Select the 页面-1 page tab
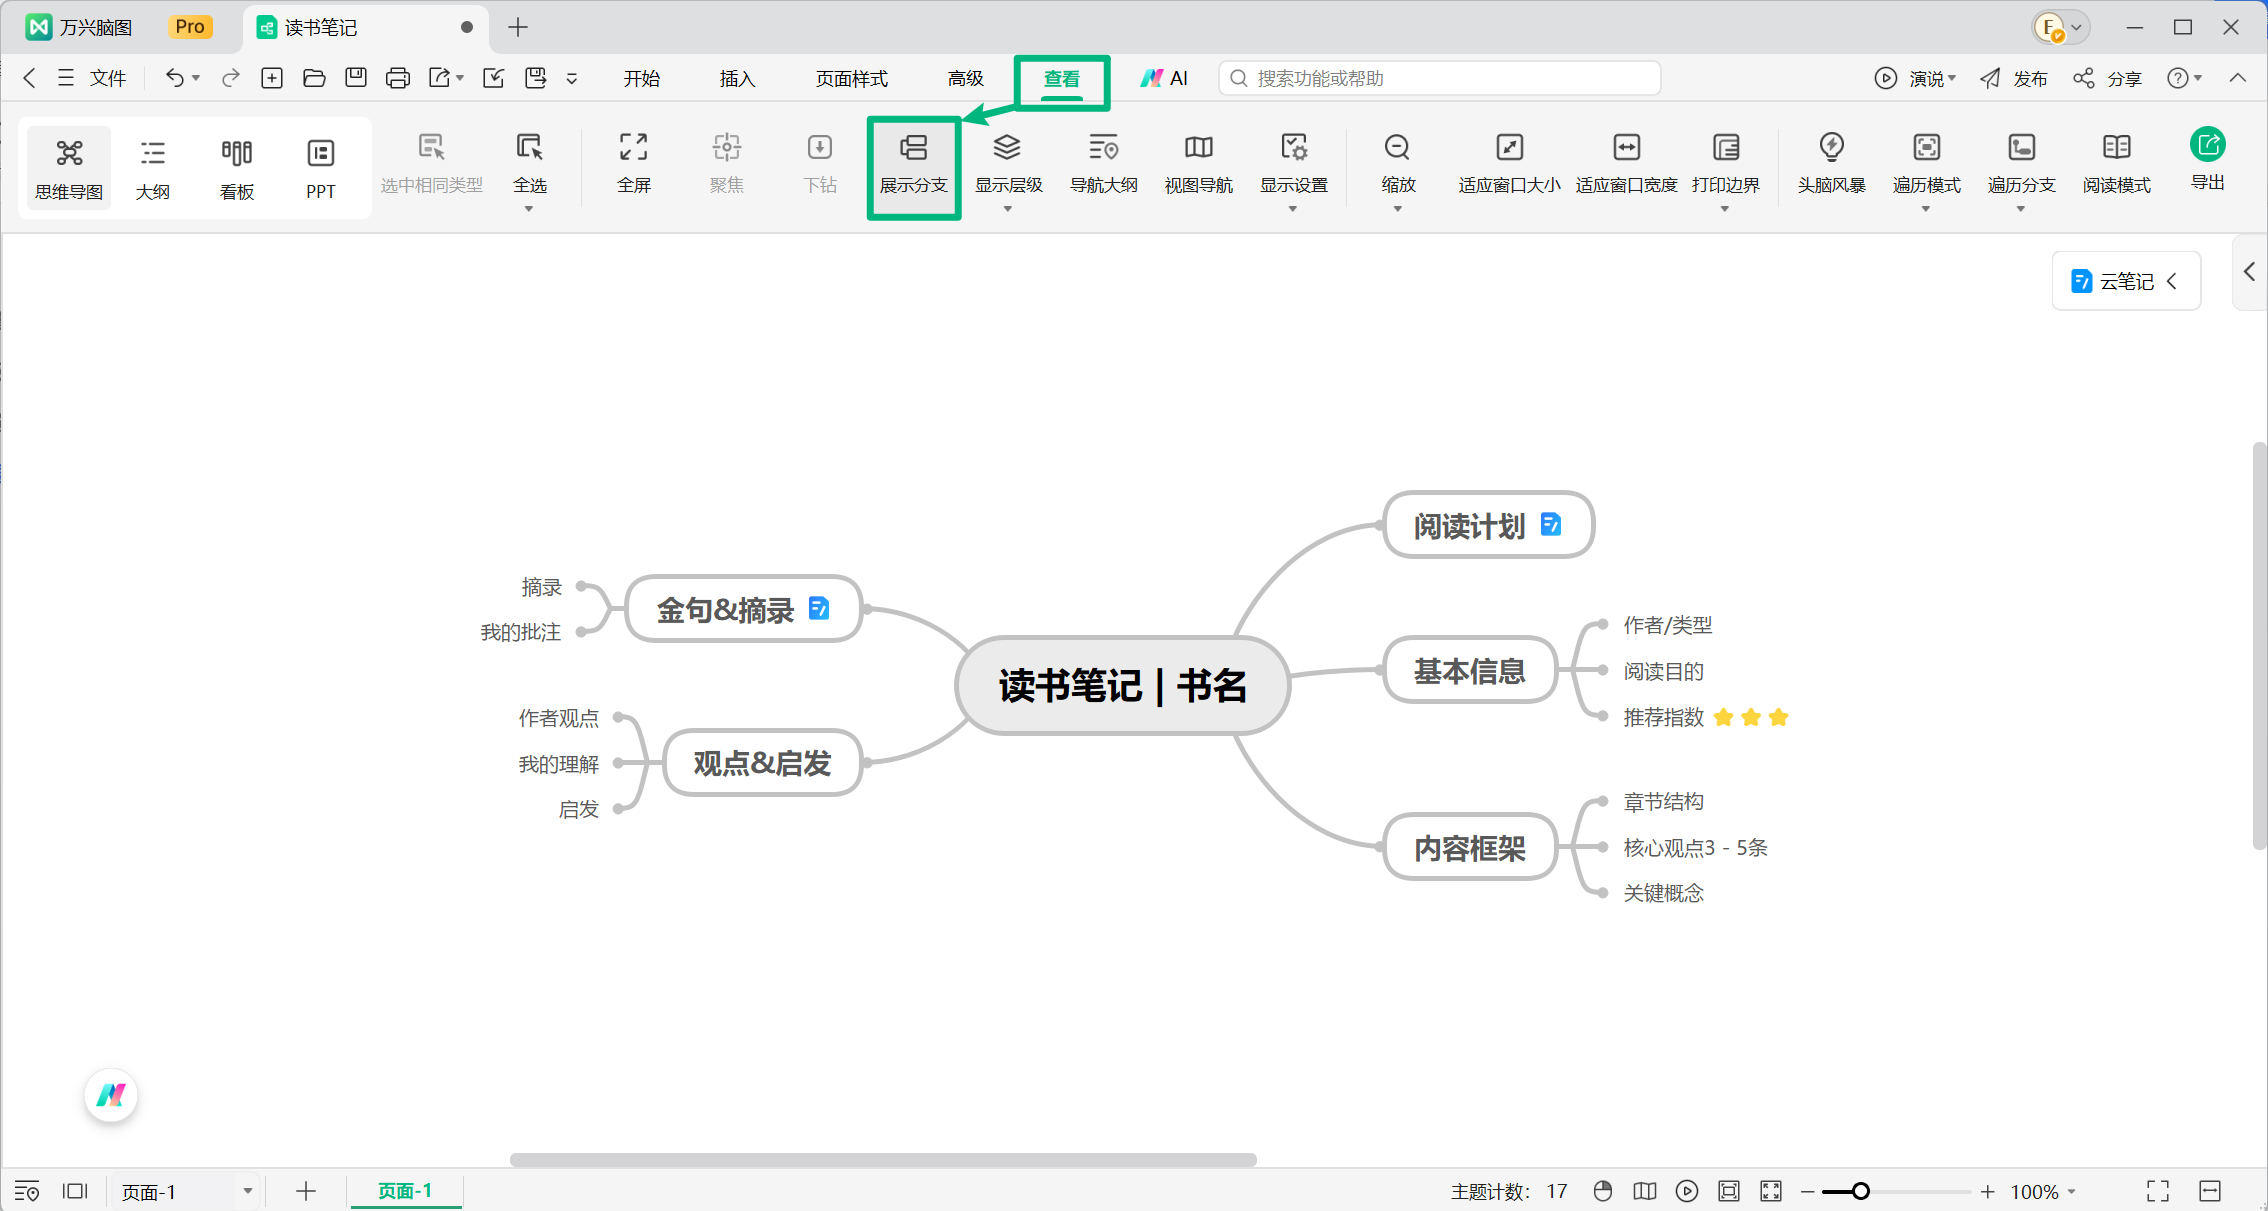 (405, 1191)
